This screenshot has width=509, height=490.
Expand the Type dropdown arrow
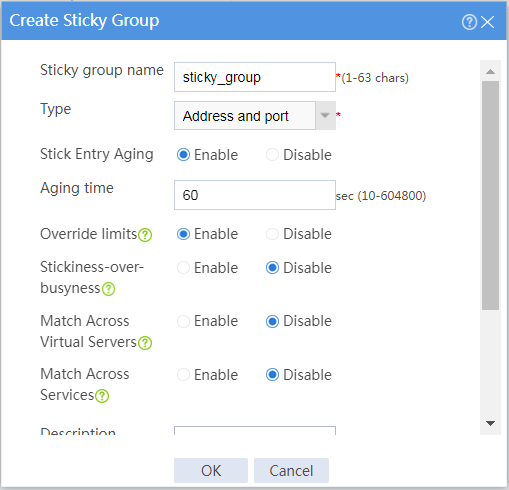click(325, 116)
